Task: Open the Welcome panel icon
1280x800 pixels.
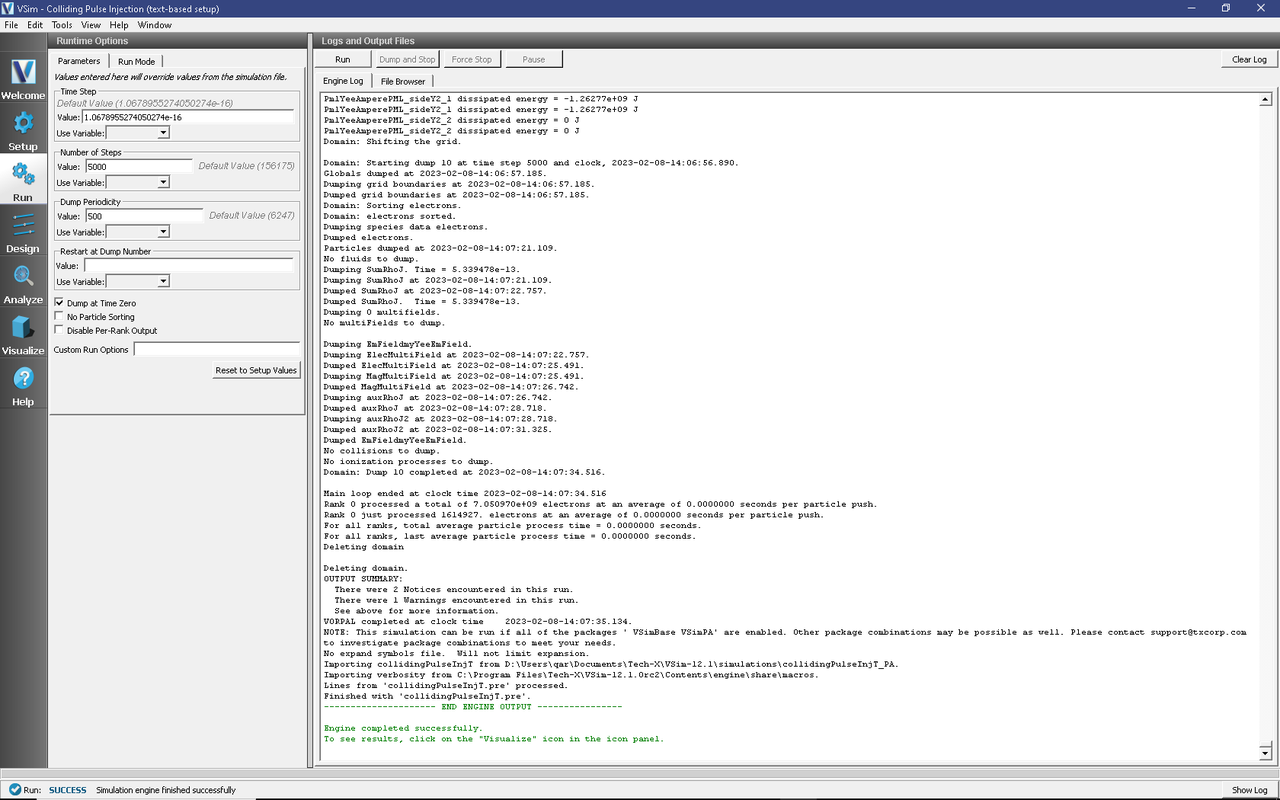Action: coord(23,80)
